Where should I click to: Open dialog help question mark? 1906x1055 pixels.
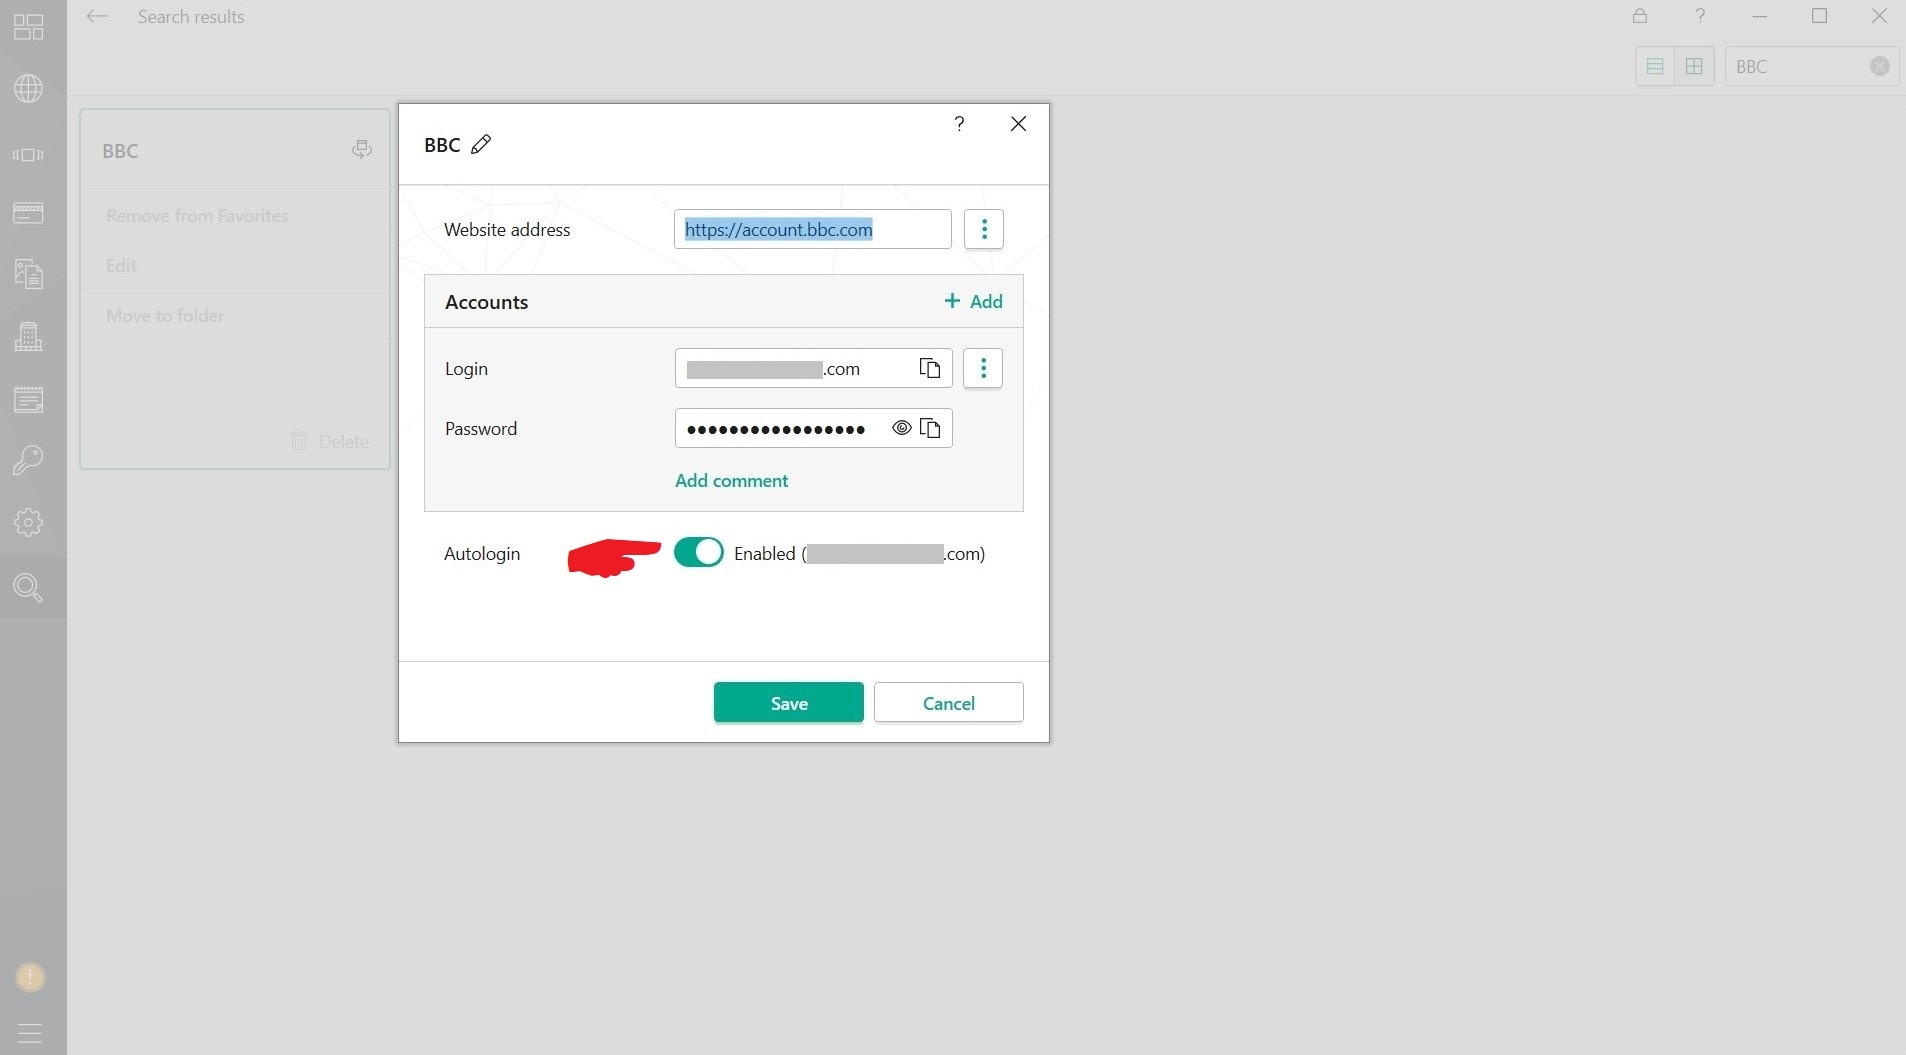click(x=959, y=123)
